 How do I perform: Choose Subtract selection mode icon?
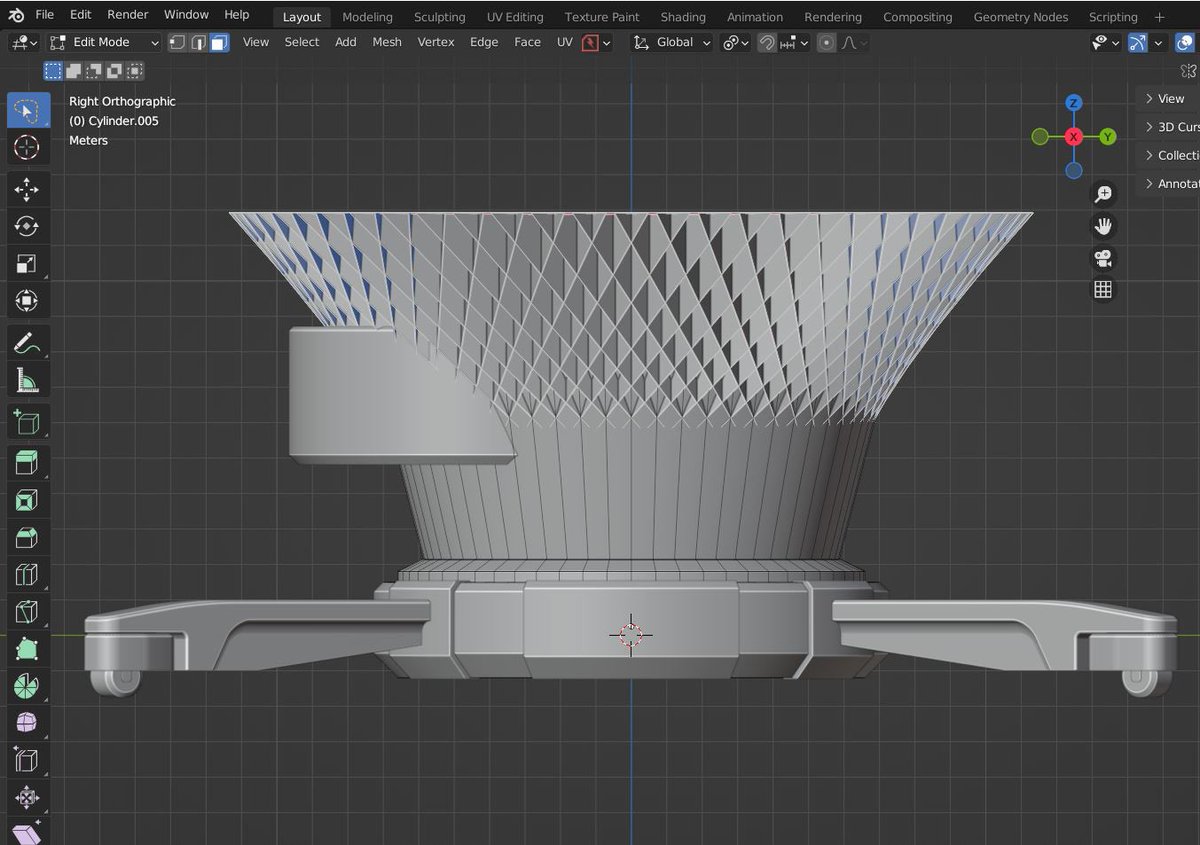[x=94, y=70]
